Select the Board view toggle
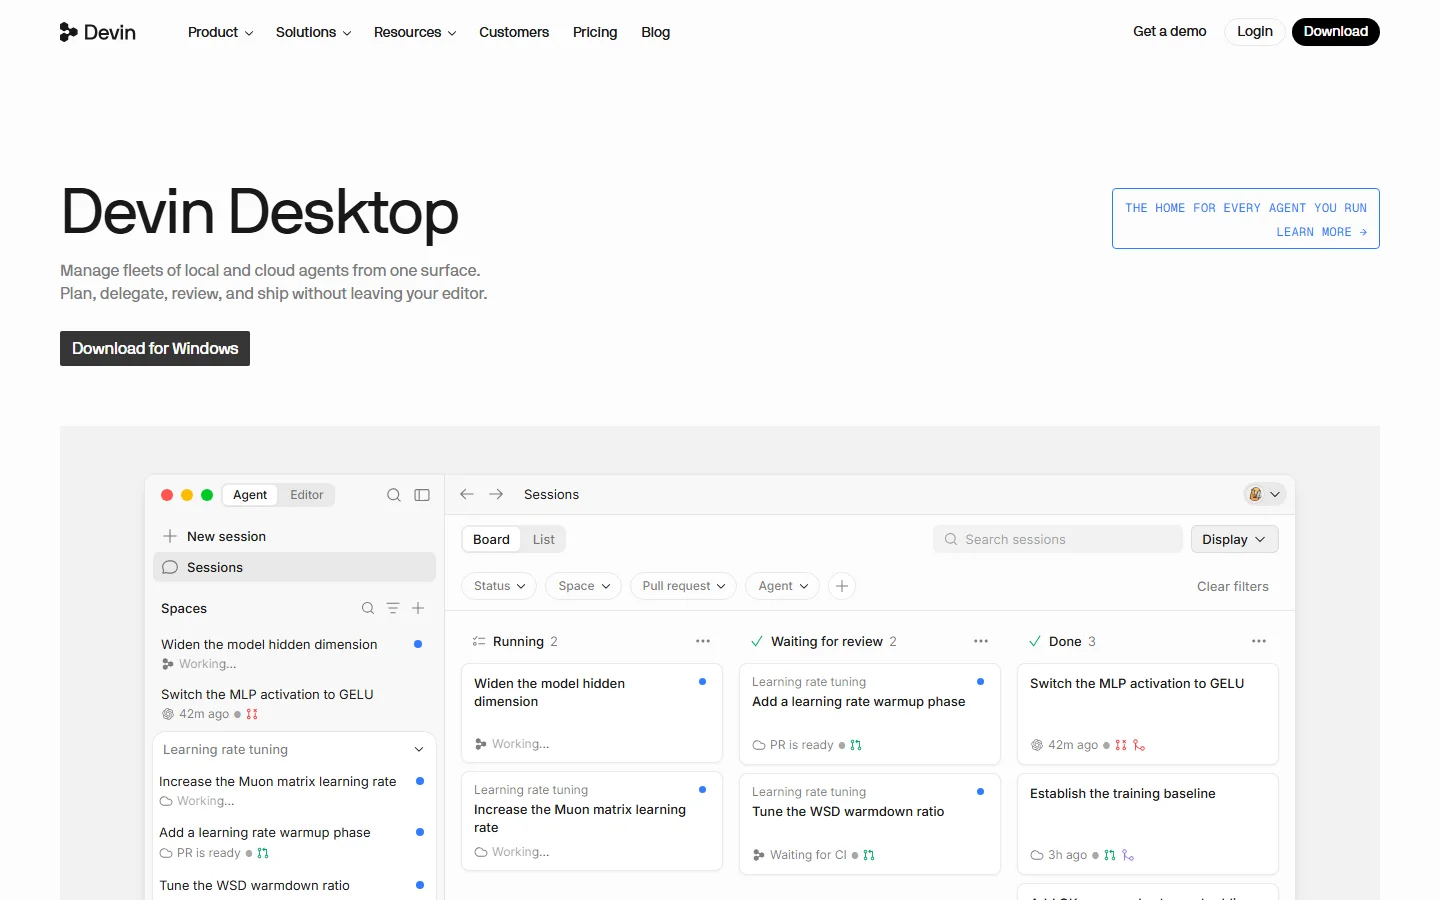Screen dimensions: 1440x900 point(491,539)
